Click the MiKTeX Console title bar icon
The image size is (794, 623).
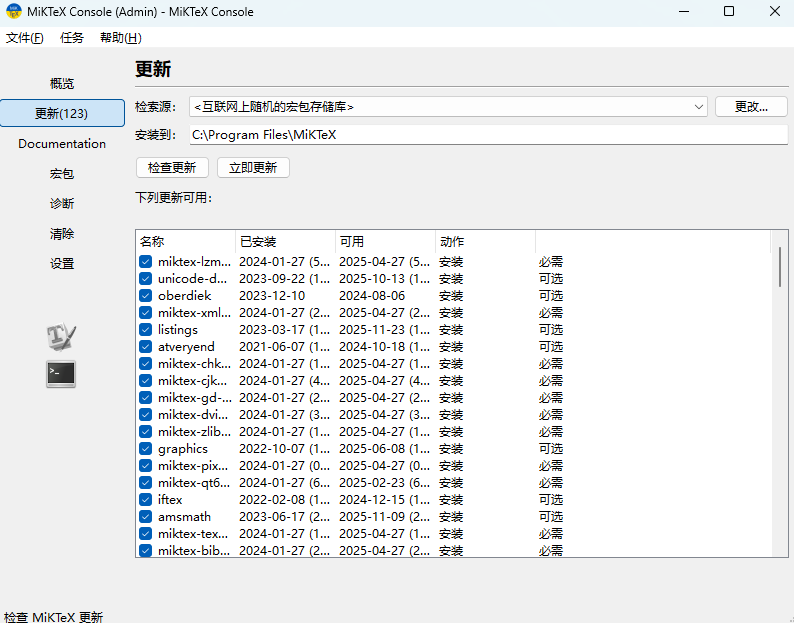pyautogui.click(x=13, y=12)
